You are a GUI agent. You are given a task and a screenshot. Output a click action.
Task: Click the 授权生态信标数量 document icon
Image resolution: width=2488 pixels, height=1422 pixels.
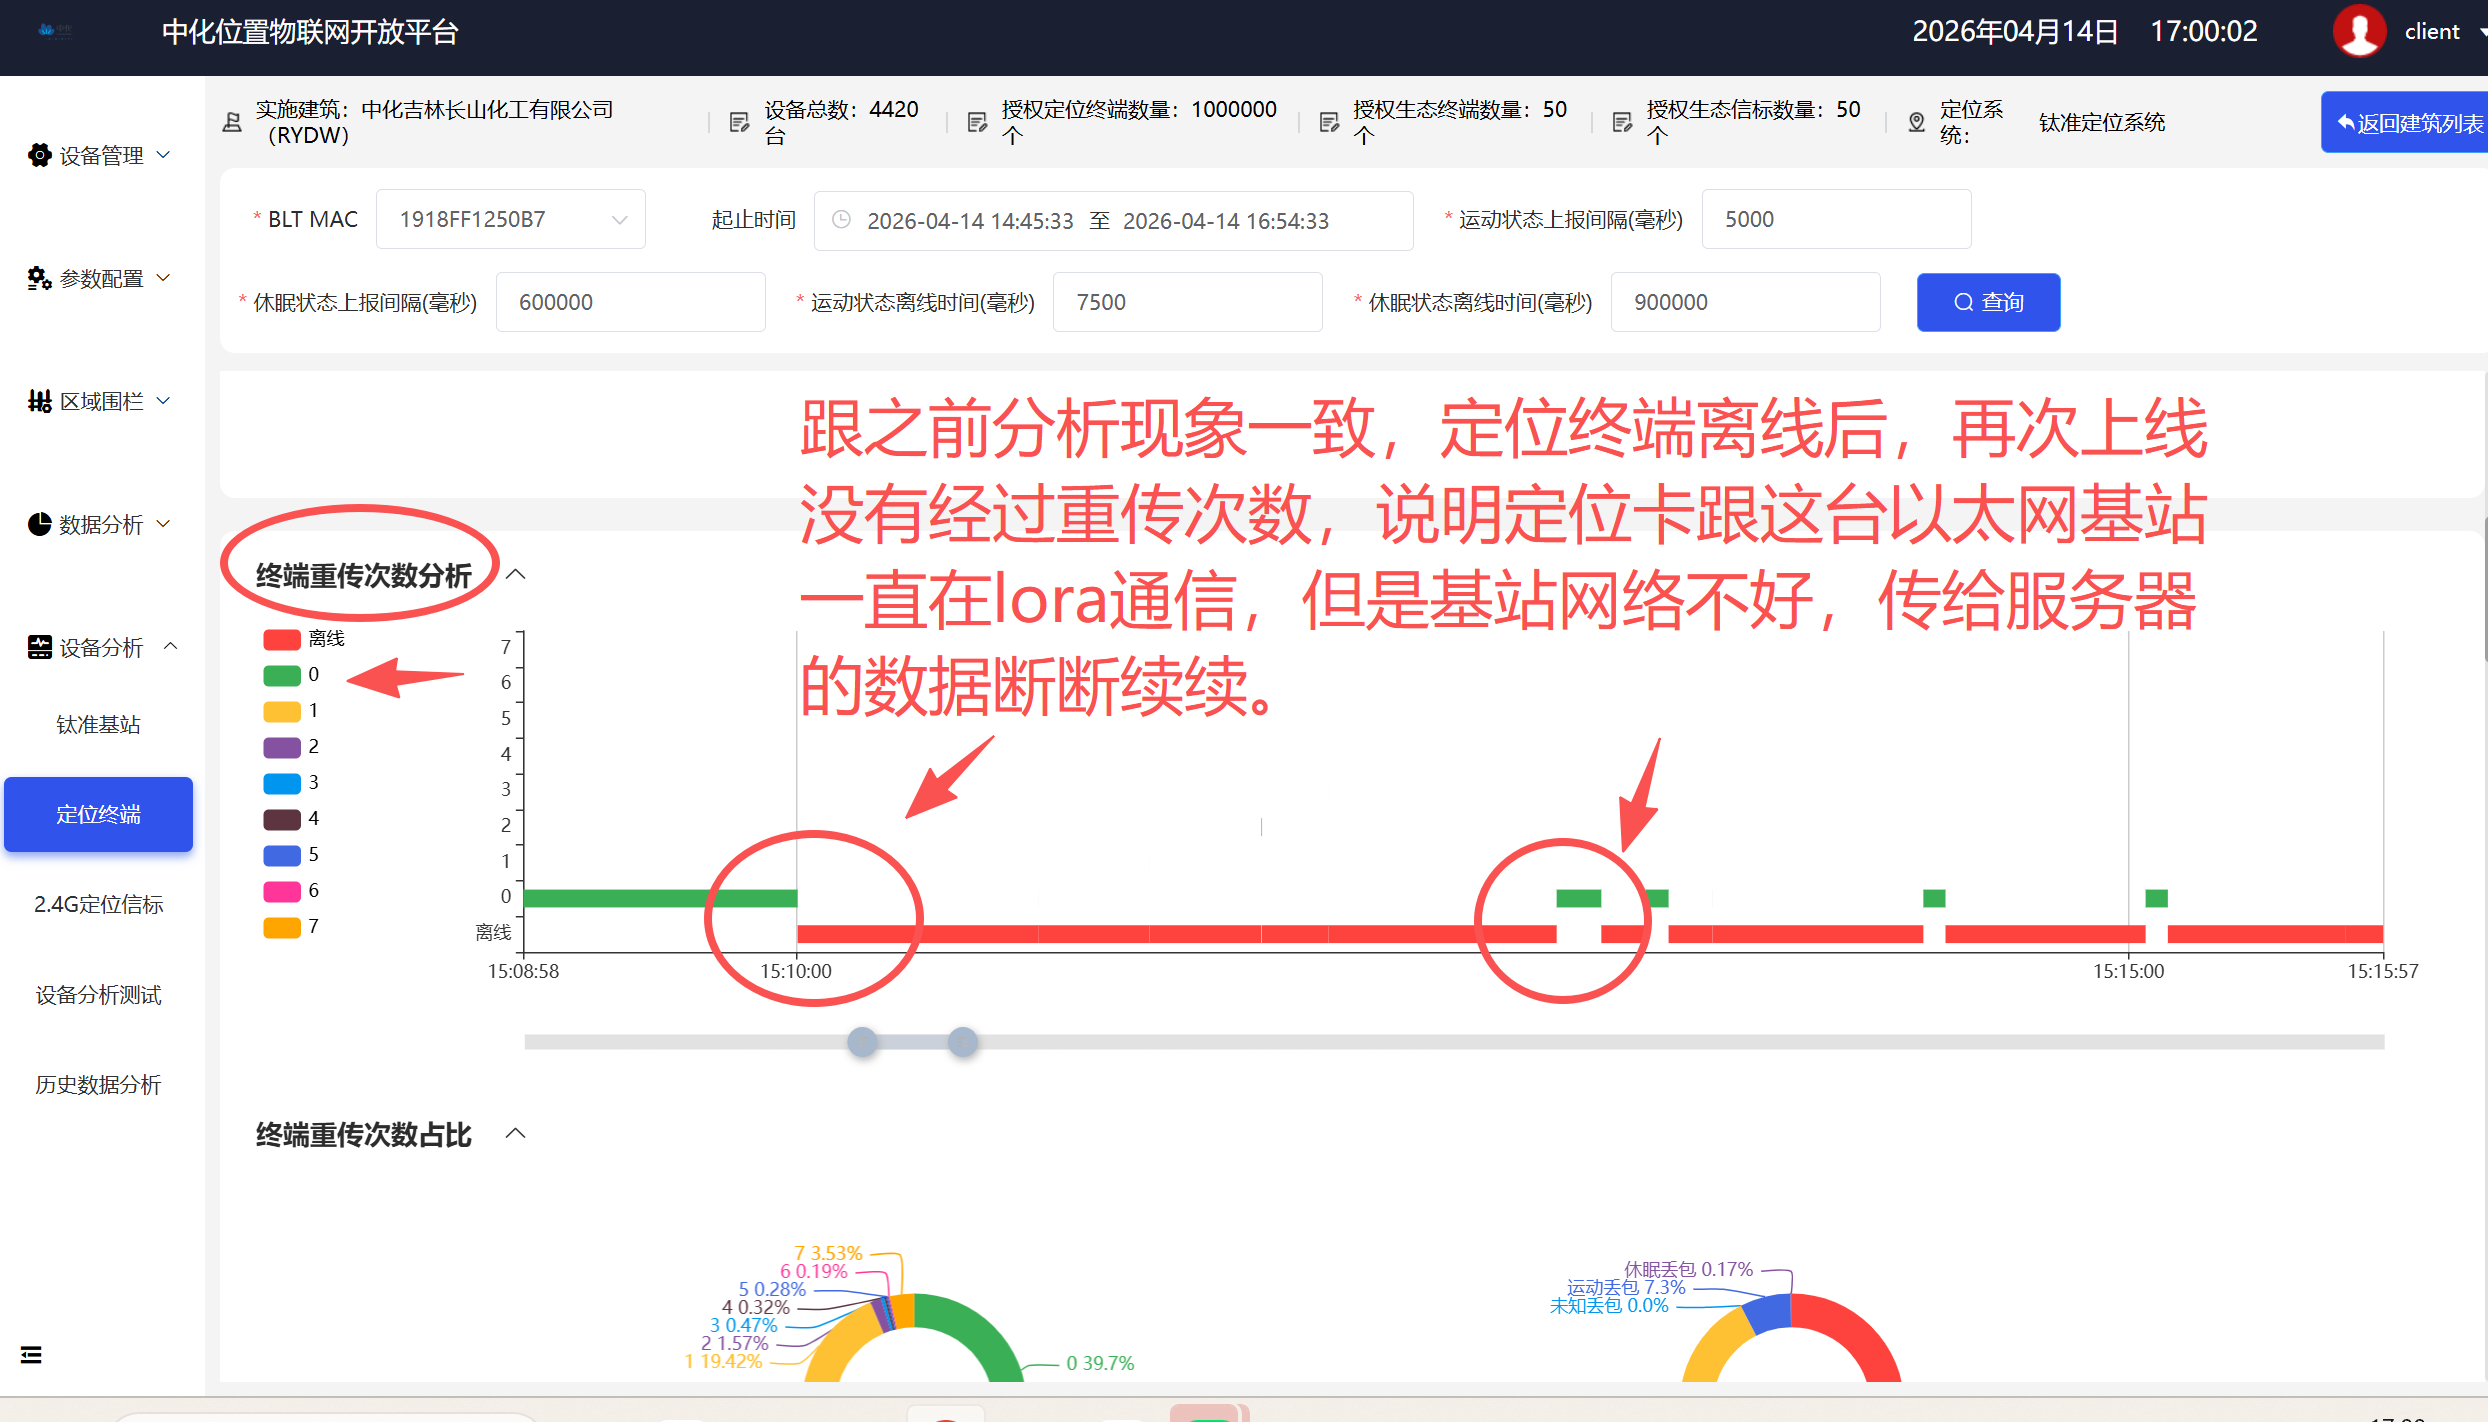coord(1622,122)
